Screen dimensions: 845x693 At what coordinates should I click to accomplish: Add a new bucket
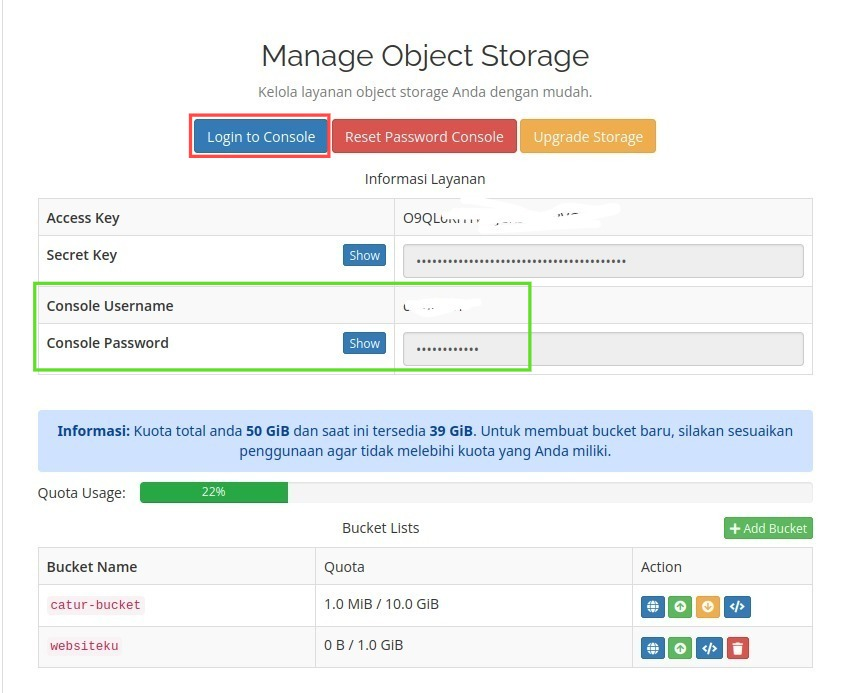(768, 528)
